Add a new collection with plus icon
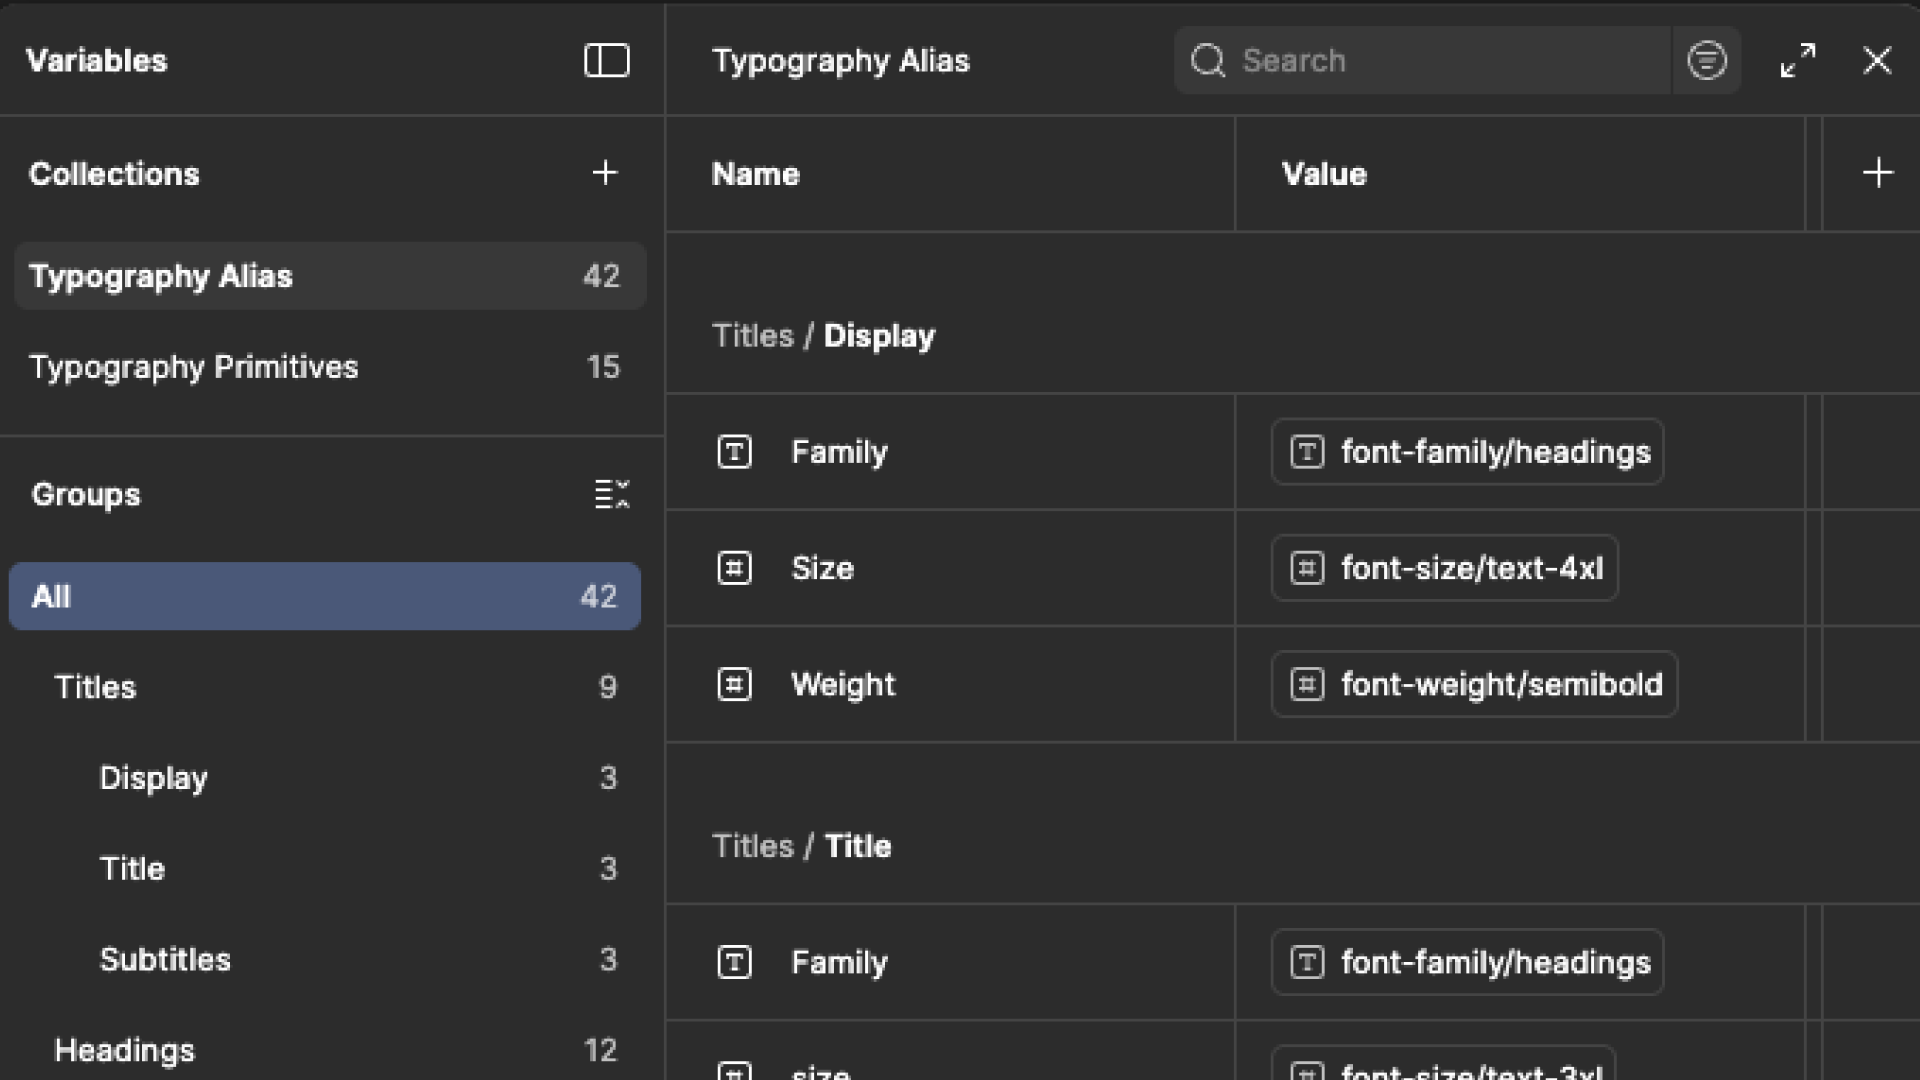 [604, 173]
